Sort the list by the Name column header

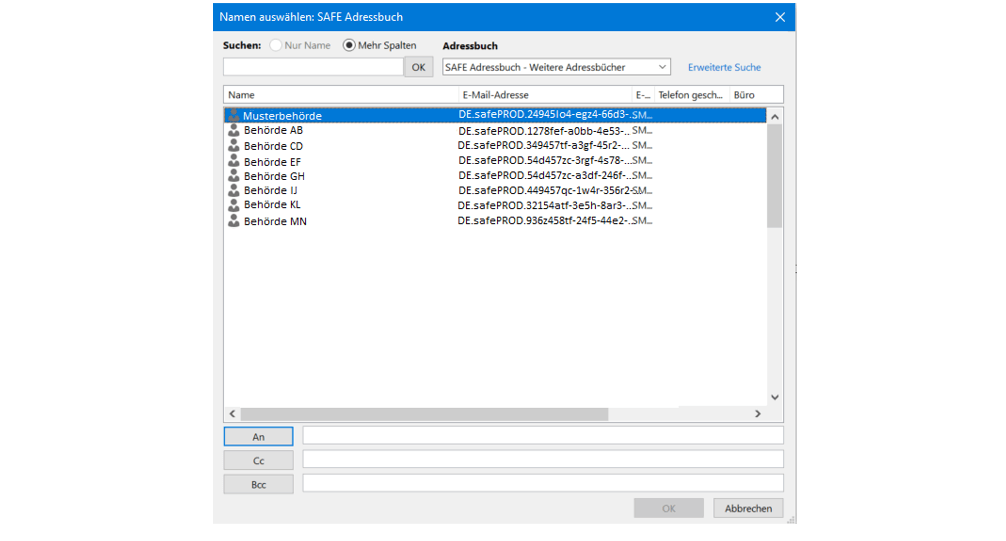[340, 95]
